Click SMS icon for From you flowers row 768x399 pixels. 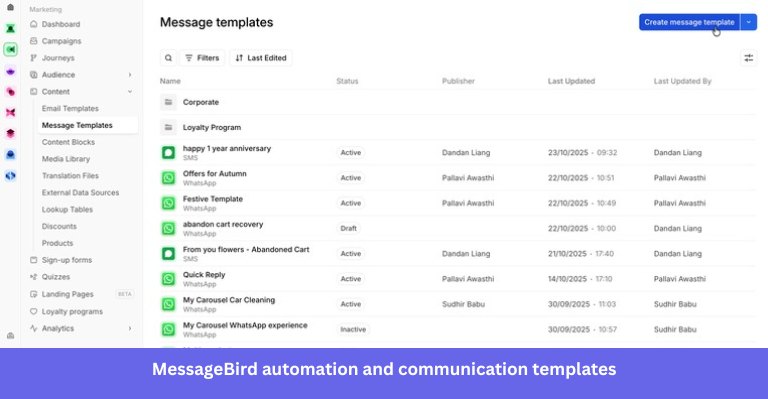pyautogui.click(x=168, y=254)
